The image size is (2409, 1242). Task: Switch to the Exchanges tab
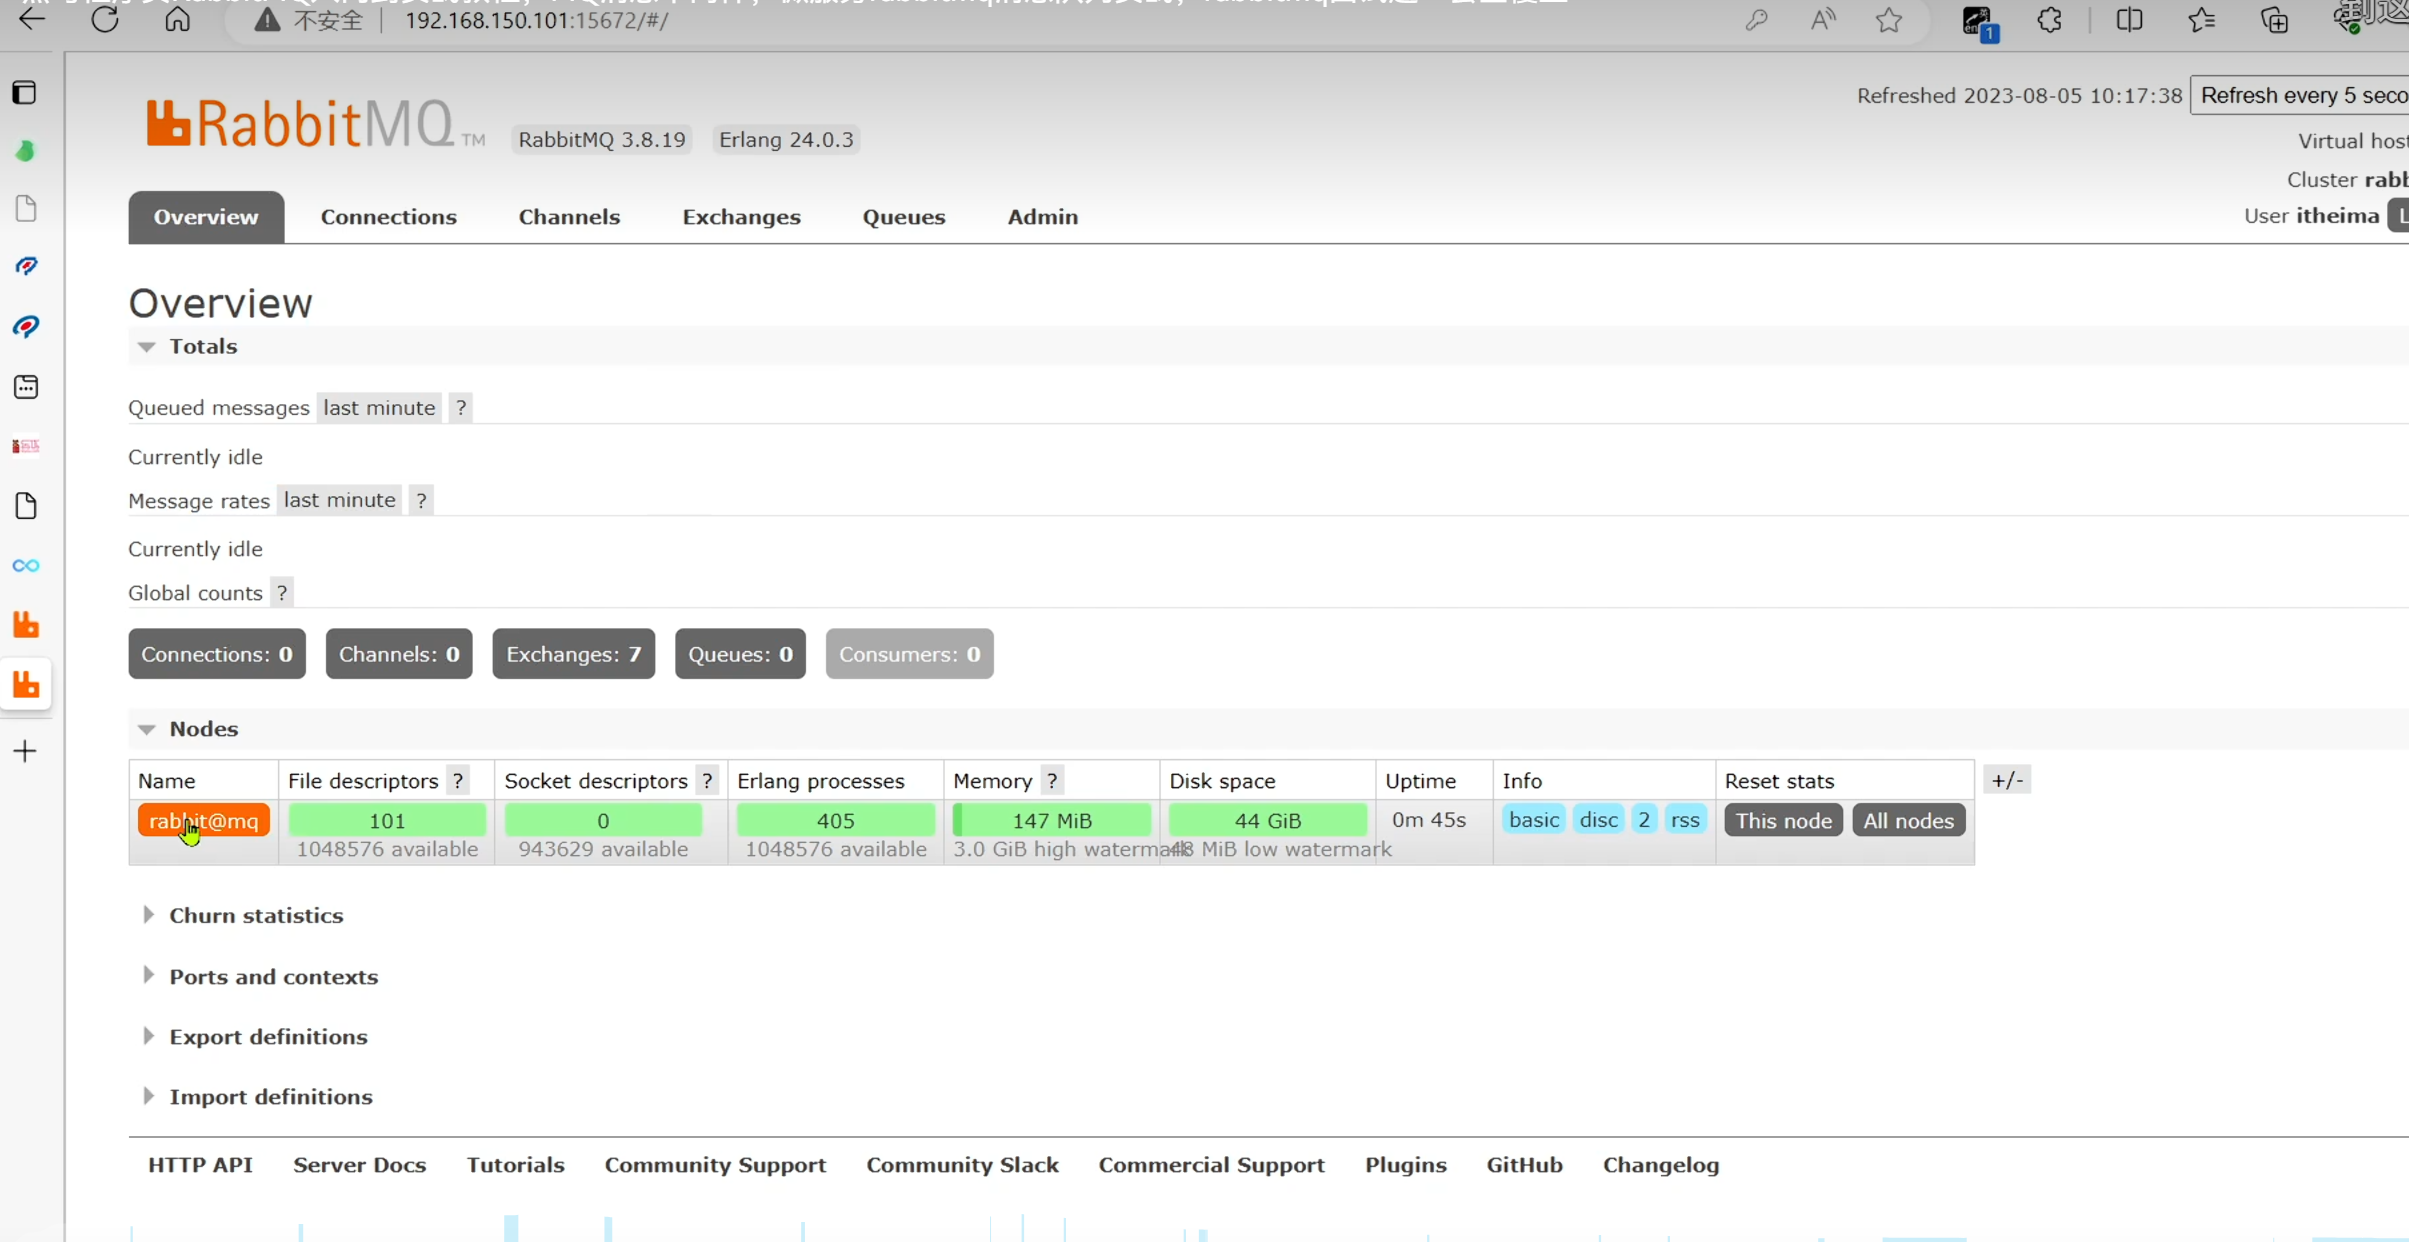click(x=741, y=217)
